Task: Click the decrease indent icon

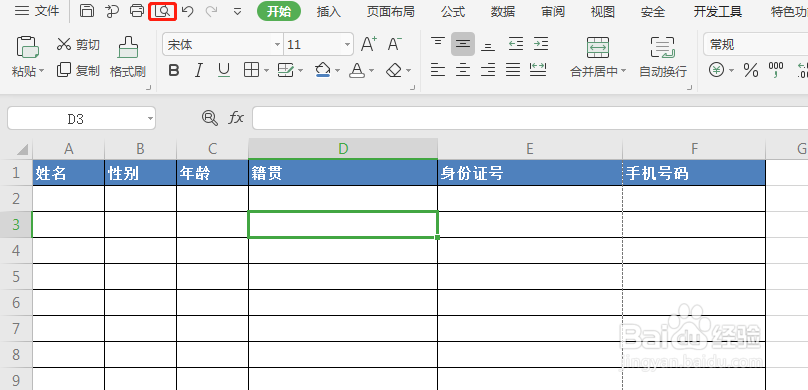Action: (516, 44)
